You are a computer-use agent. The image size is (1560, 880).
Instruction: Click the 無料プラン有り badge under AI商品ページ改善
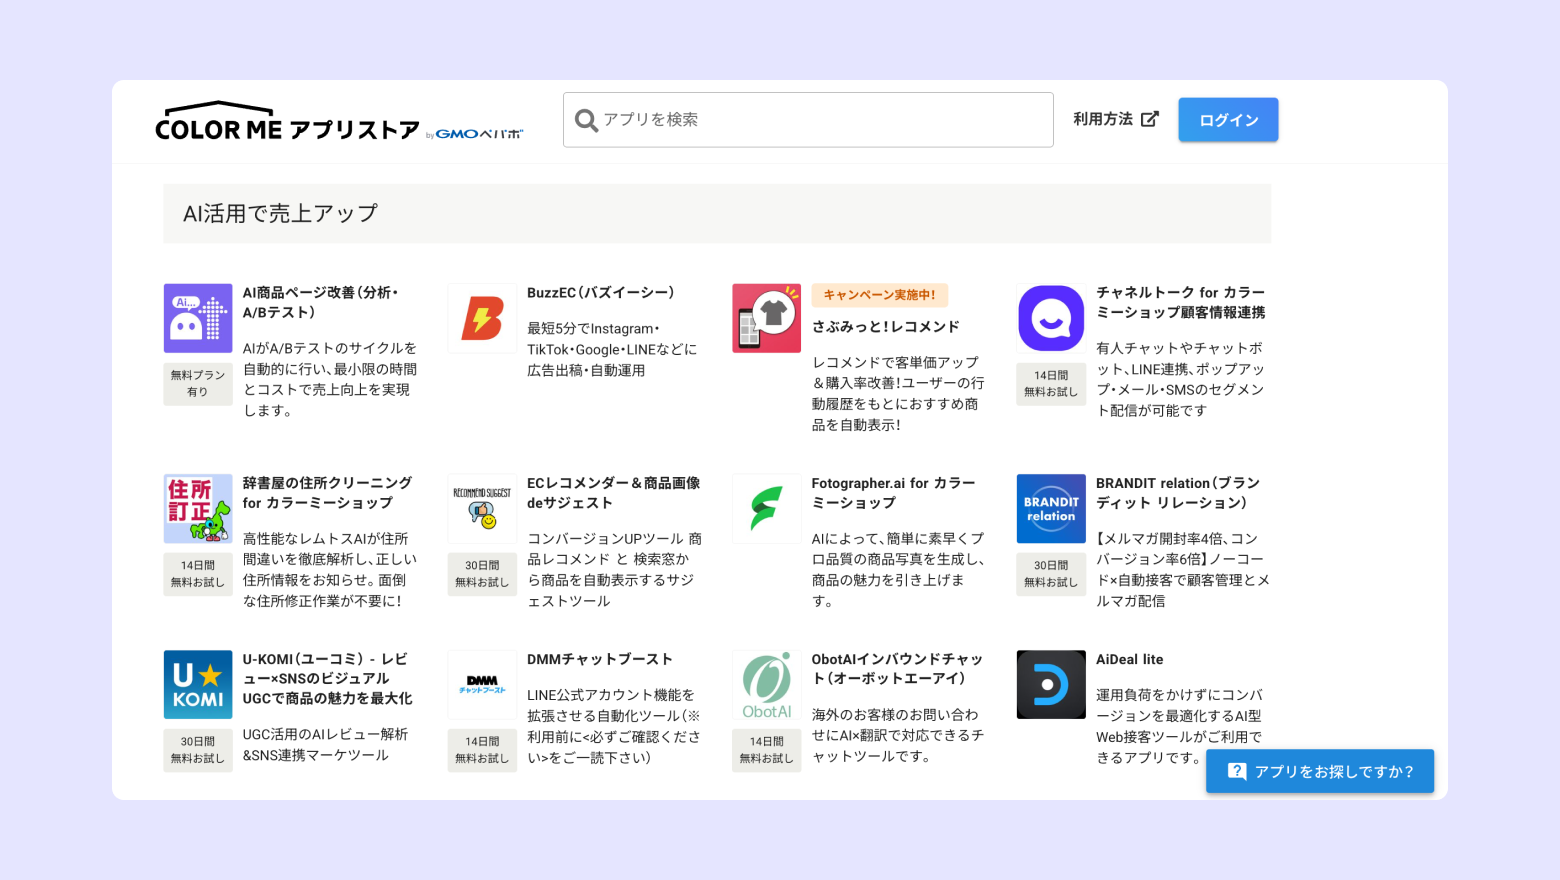pyautogui.click(x=198, y=384)
